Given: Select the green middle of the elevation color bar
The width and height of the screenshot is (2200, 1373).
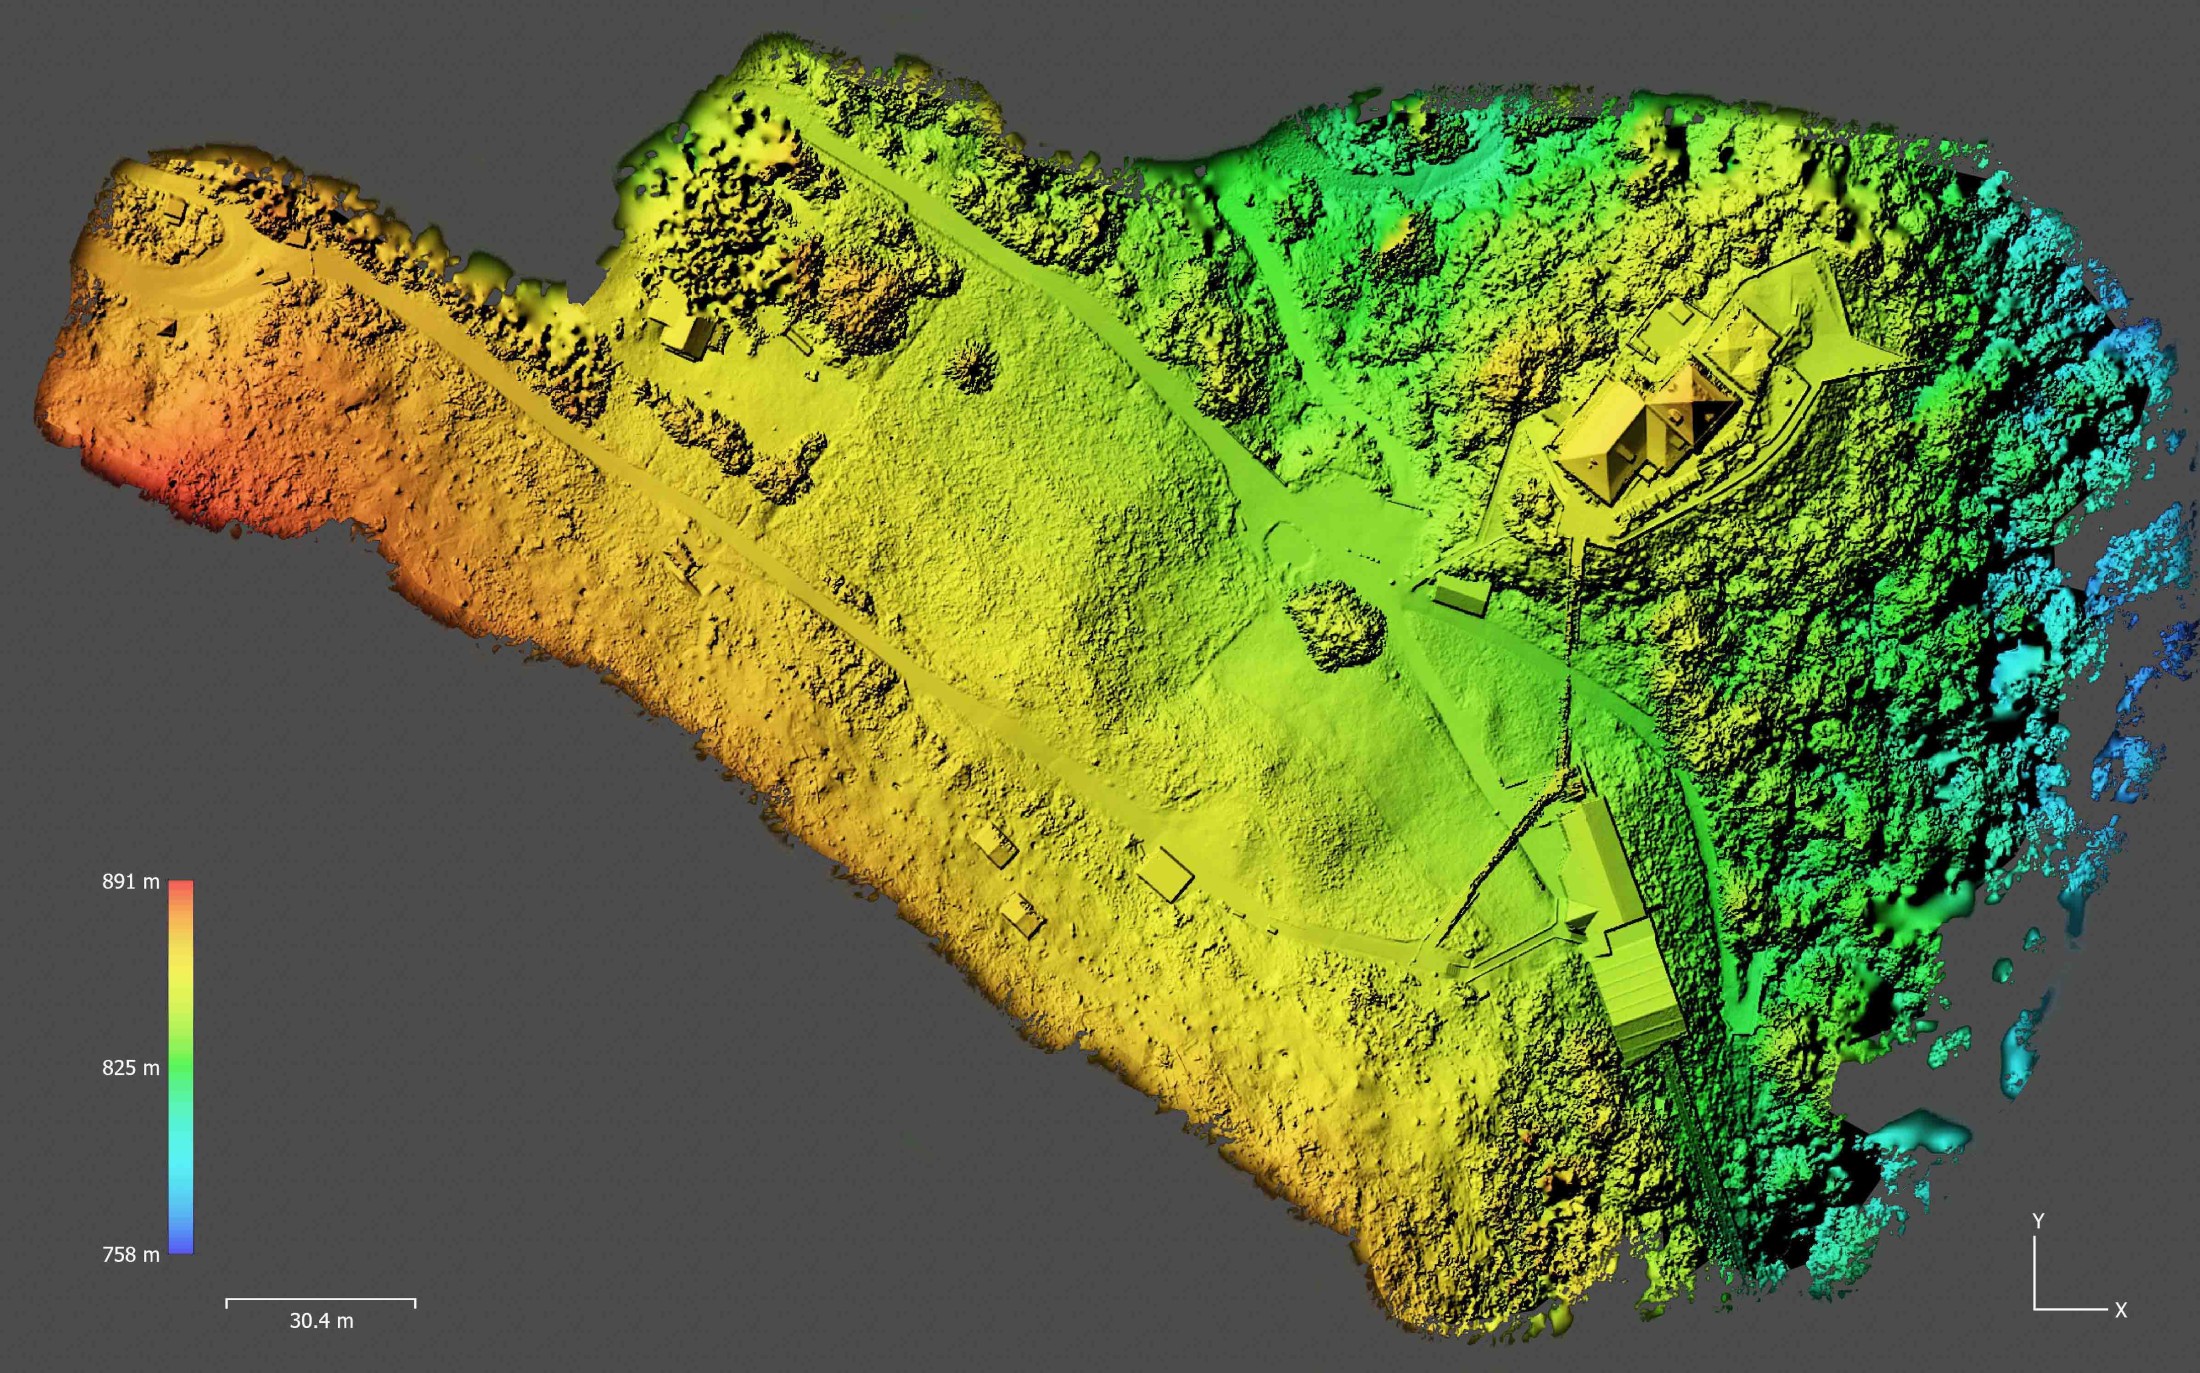Looking at the screenshot, I should pyautogui.click(x=180, y=1067).
